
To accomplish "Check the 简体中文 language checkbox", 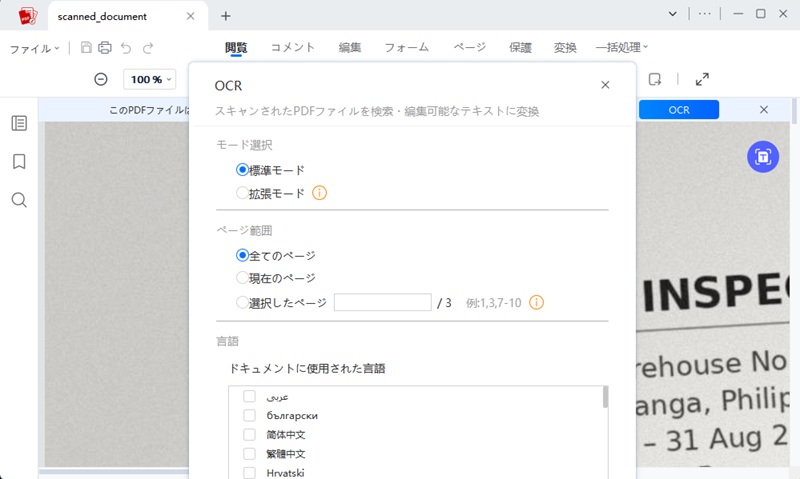I will pyautogui.click(x=249, y=435).
